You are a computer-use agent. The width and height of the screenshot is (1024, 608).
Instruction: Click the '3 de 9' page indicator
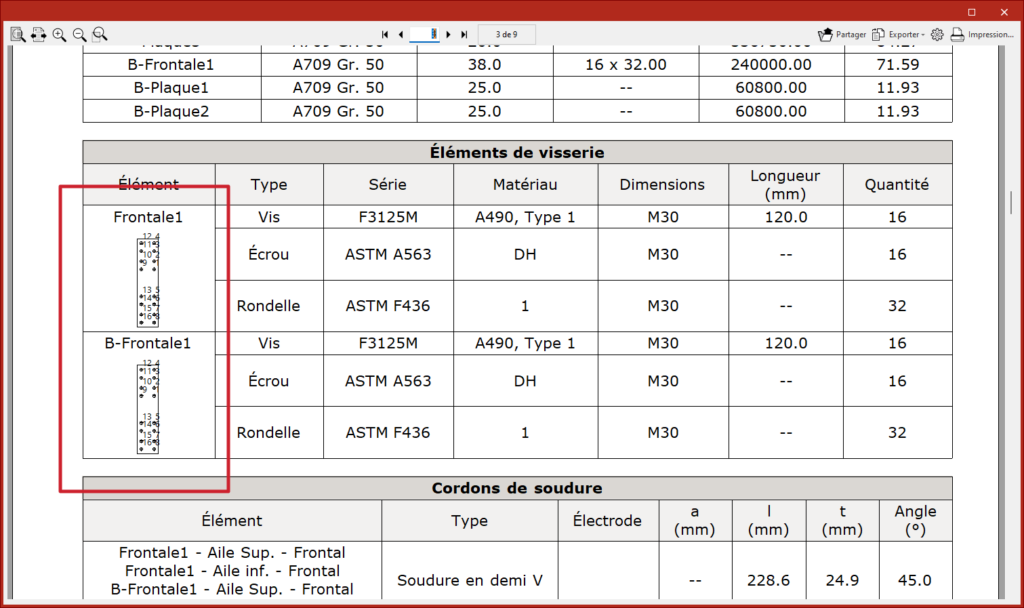507,35
